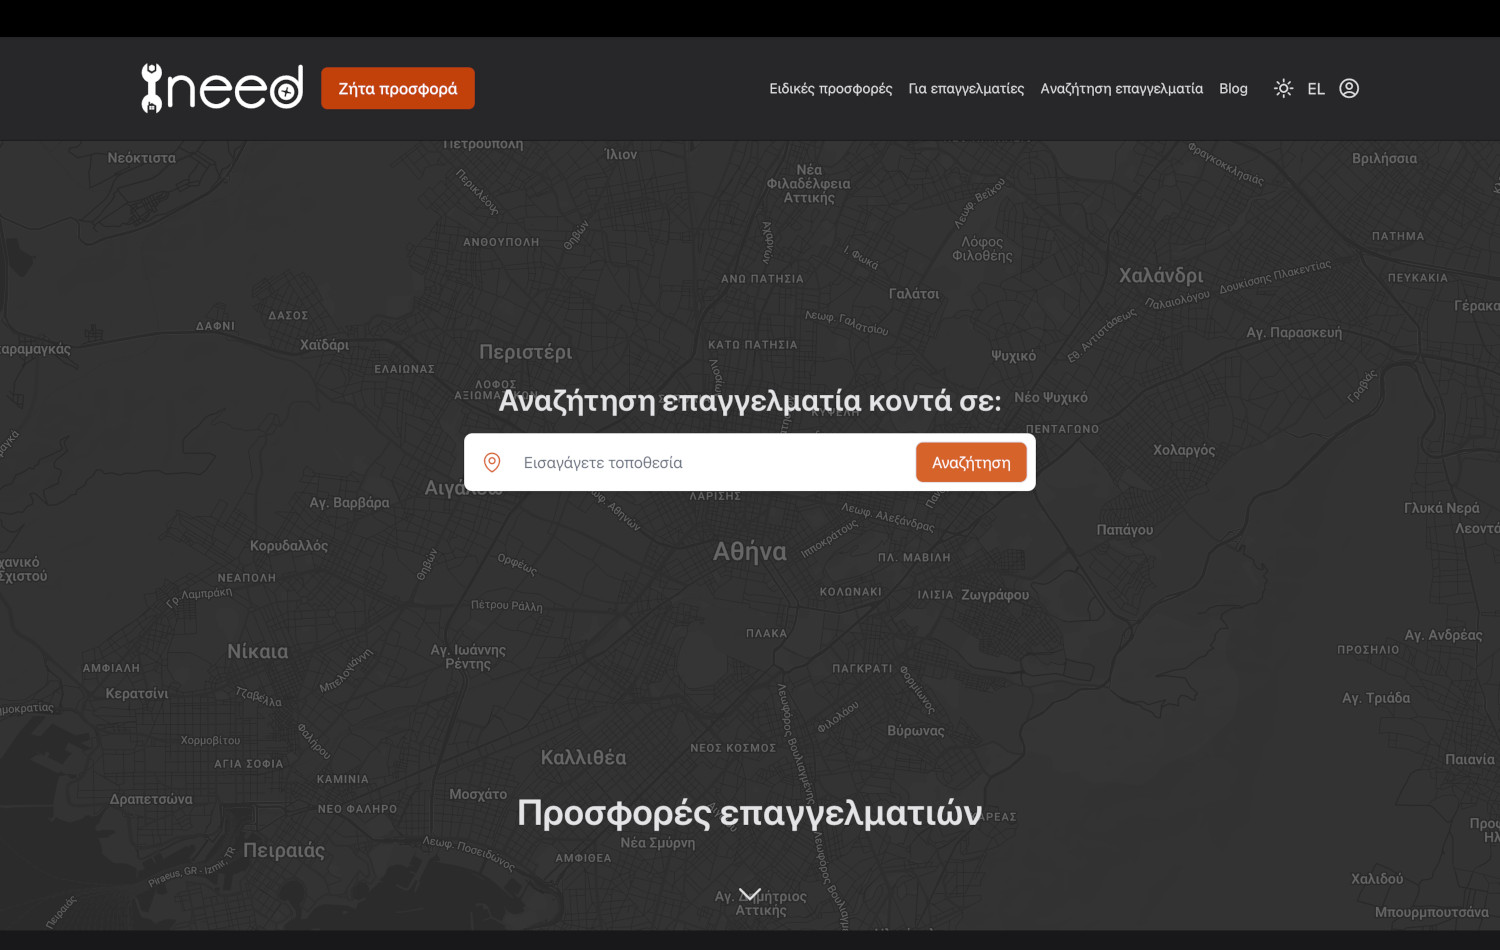This screenshot has height=950, width=1500.
Task: Expand the down chevron below Προσφορές επαγγελματιών
Action: tap(750, 894)
